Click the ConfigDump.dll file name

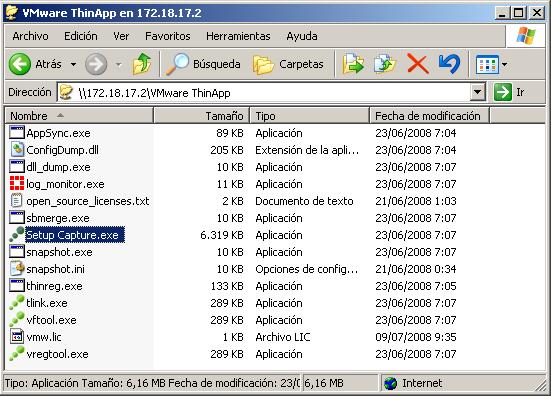coord(62,150)
